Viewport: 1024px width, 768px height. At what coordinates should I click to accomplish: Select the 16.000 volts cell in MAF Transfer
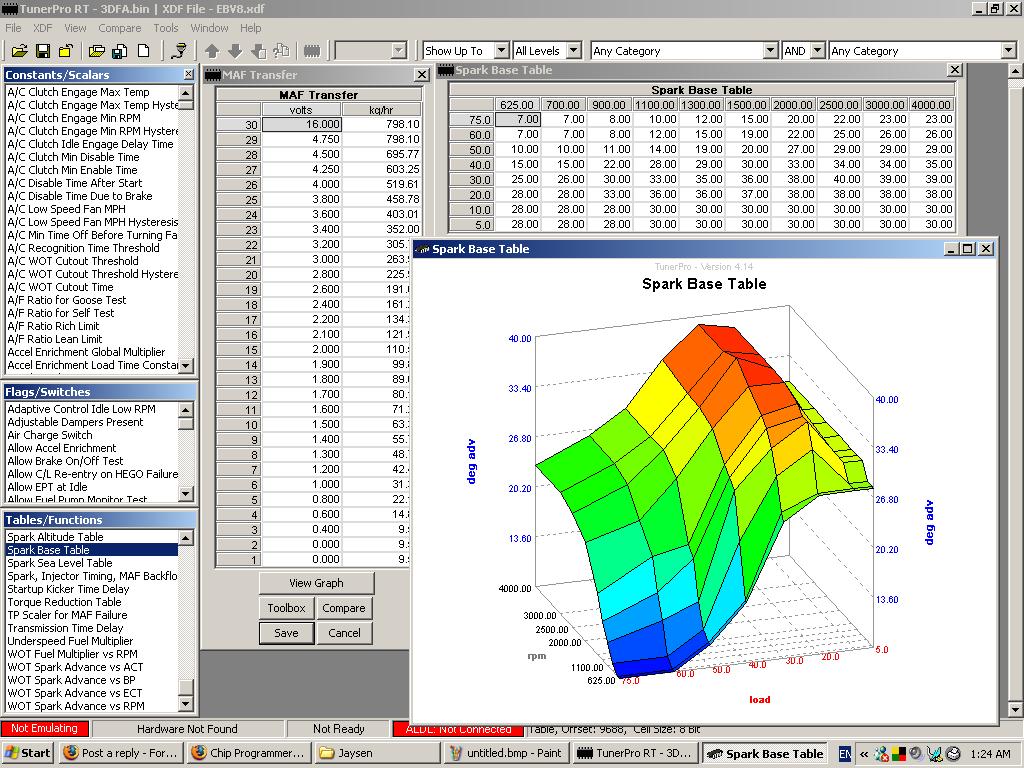(x=302, y=124)
